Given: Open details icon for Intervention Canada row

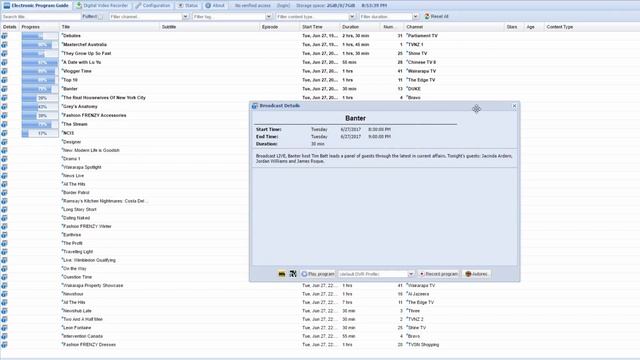Looking at the screenshot, I should [x=4, y=336].
